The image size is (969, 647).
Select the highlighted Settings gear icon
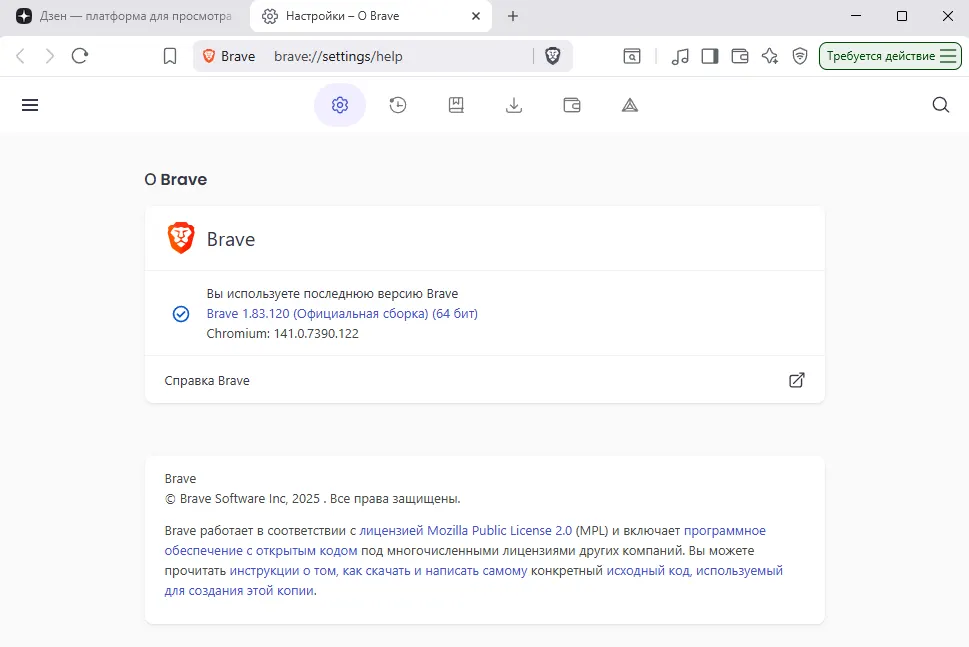pos(339,104)
